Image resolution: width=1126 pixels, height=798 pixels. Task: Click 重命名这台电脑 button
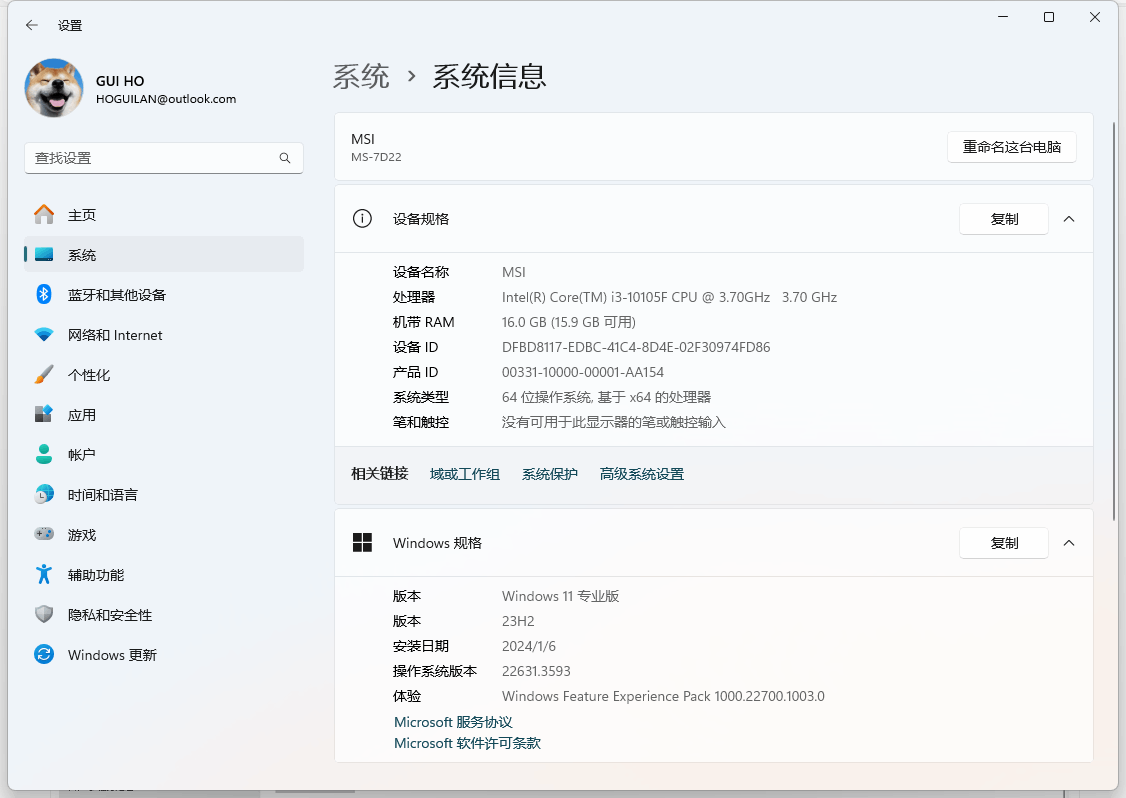[x=1011, y=147]
